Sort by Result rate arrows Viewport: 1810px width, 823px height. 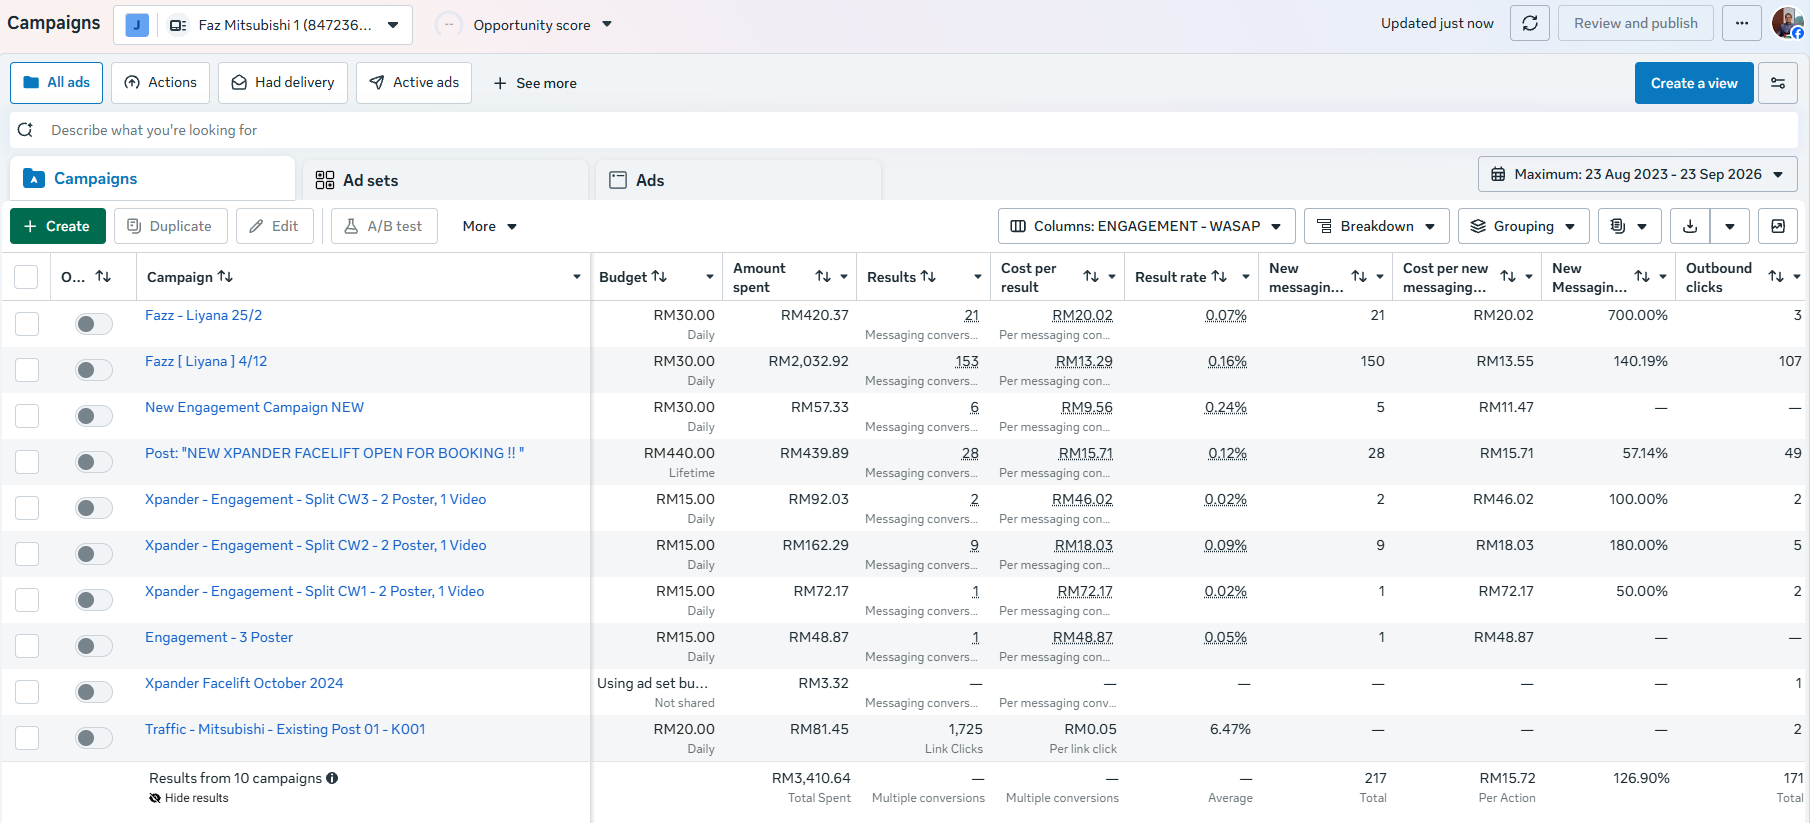pyautogui.click(x=1219, y=277)
